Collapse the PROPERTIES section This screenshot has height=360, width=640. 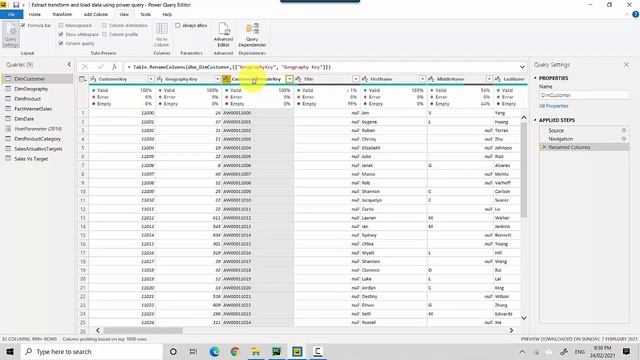535,78
